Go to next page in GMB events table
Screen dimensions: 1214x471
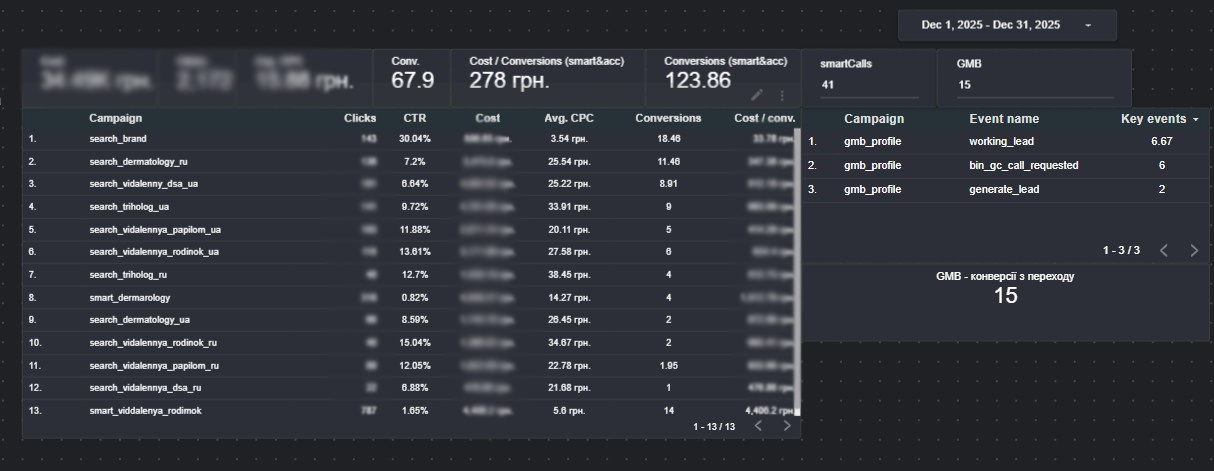(x=1193, y=250)
